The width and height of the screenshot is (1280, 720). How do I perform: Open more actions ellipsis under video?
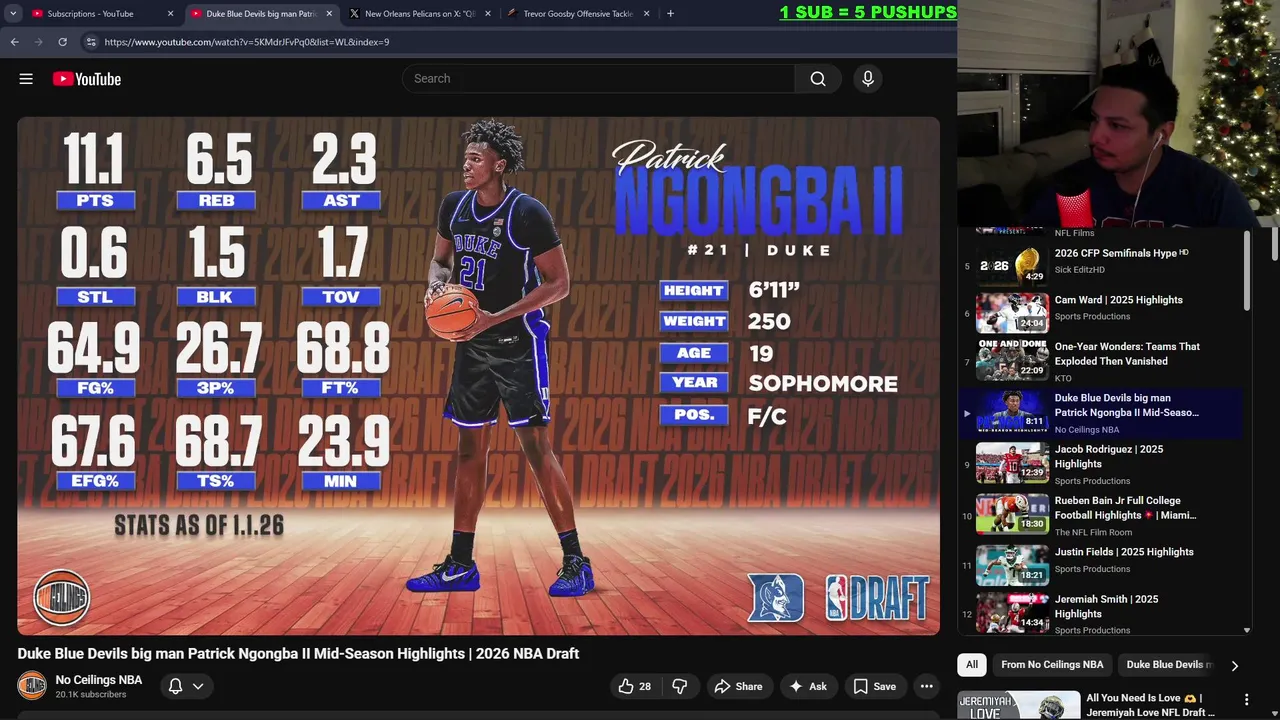pos(927,686)
